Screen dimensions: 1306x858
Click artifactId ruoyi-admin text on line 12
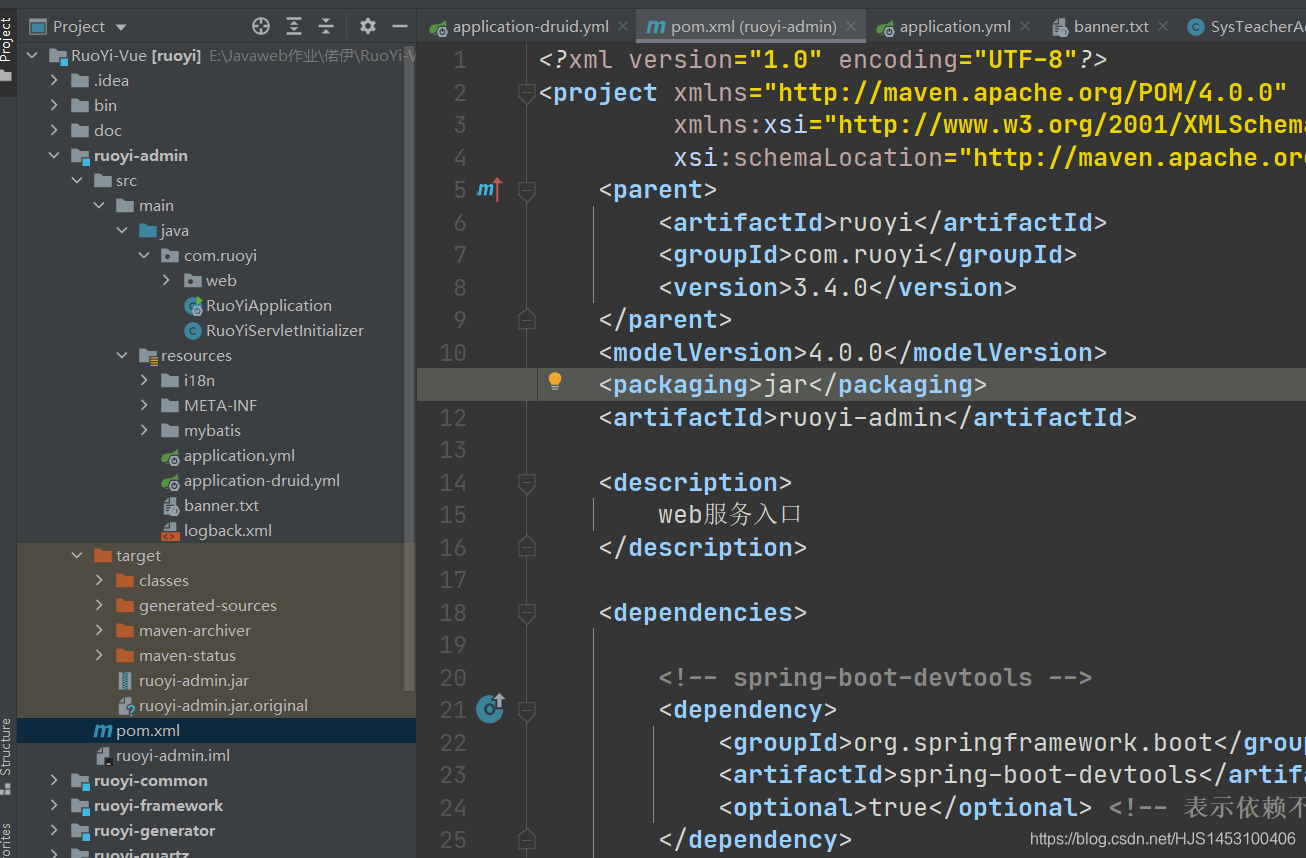[861, 417]
